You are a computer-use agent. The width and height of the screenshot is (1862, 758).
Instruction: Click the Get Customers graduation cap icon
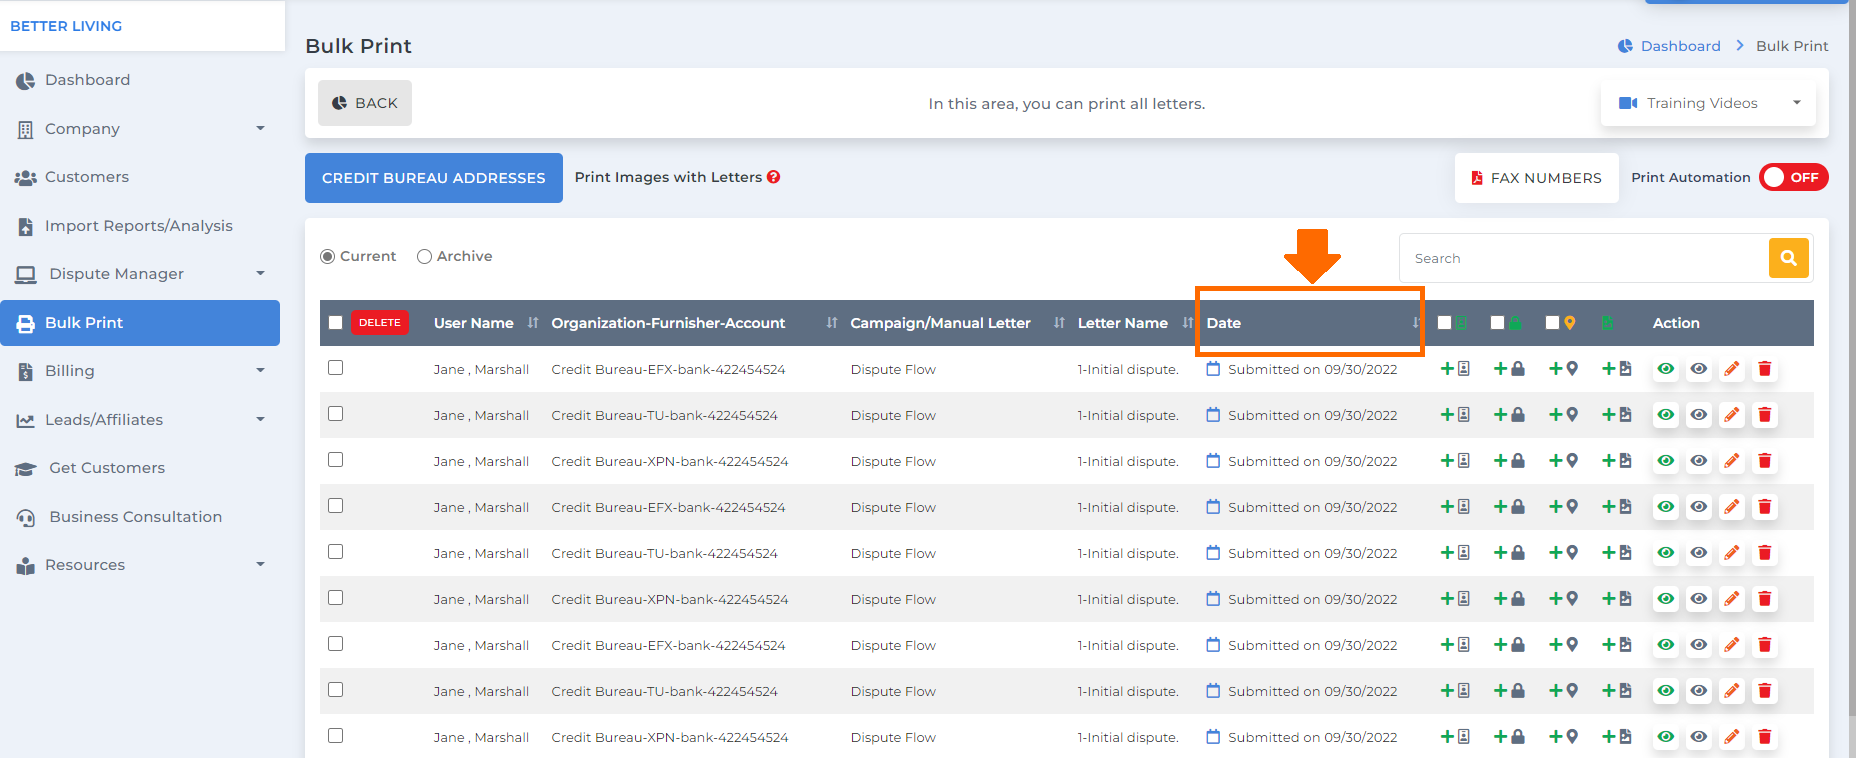[x=26, y=469]
